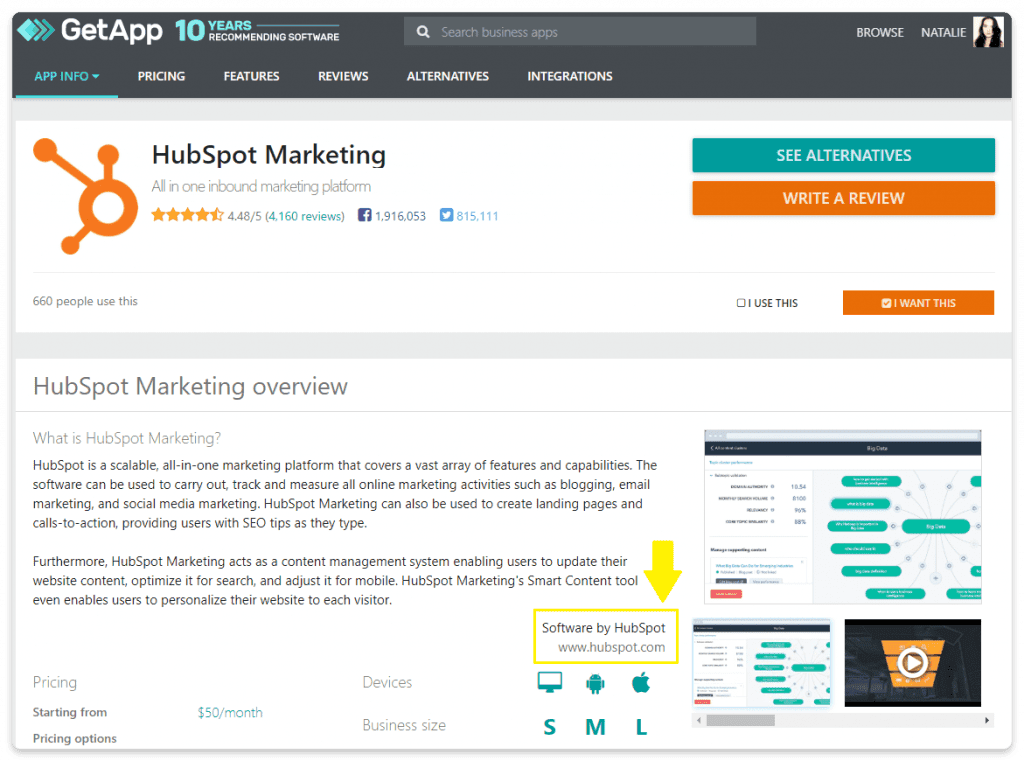The width and height of the screenshot is (1024, 761).
Task: Click the Twitter icon beside 815,111
Action: pos(446,215)
